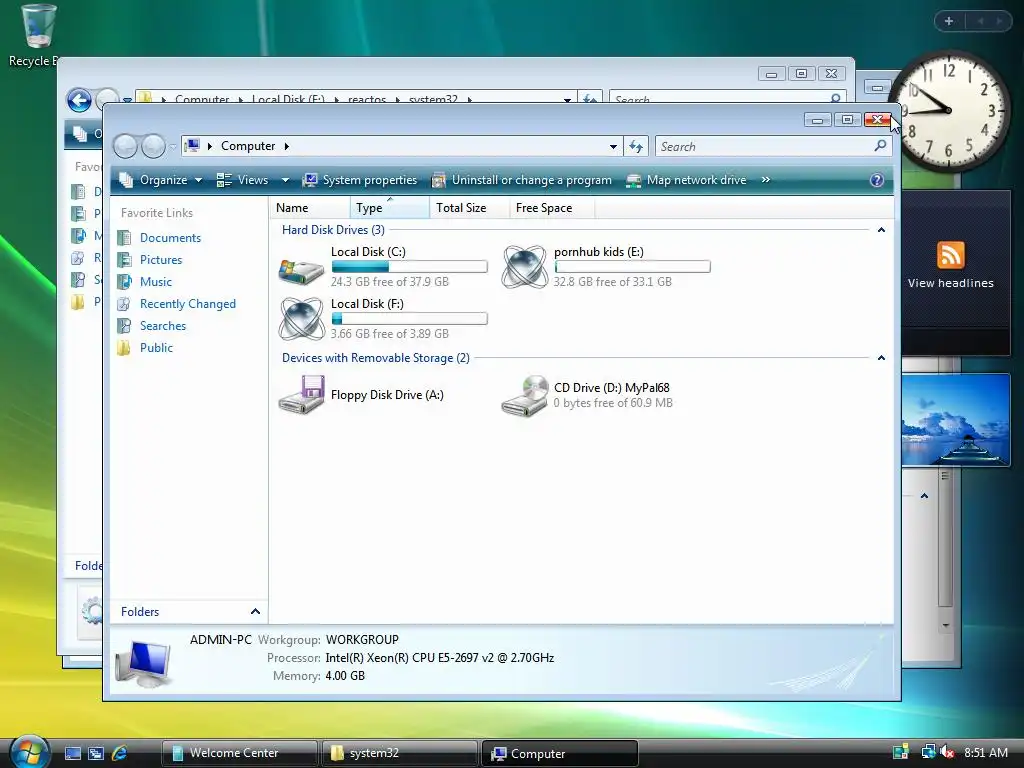Click the slideshow picture gadget in sidebar
The width and height of the screenshot is (1024, 768).
955,421
